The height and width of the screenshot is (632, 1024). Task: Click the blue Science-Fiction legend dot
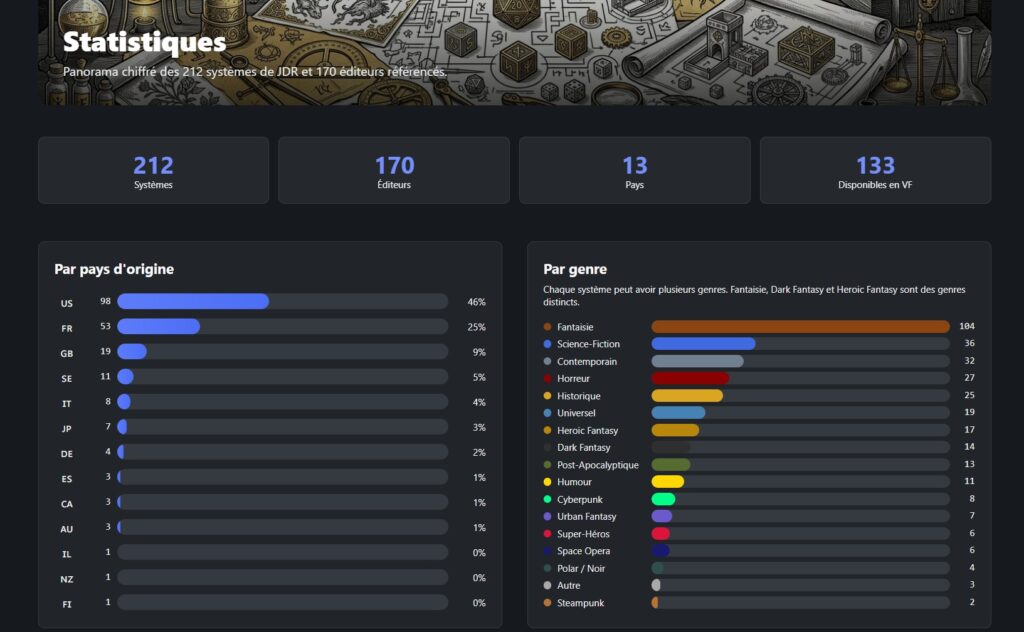(x=547, y=344)
